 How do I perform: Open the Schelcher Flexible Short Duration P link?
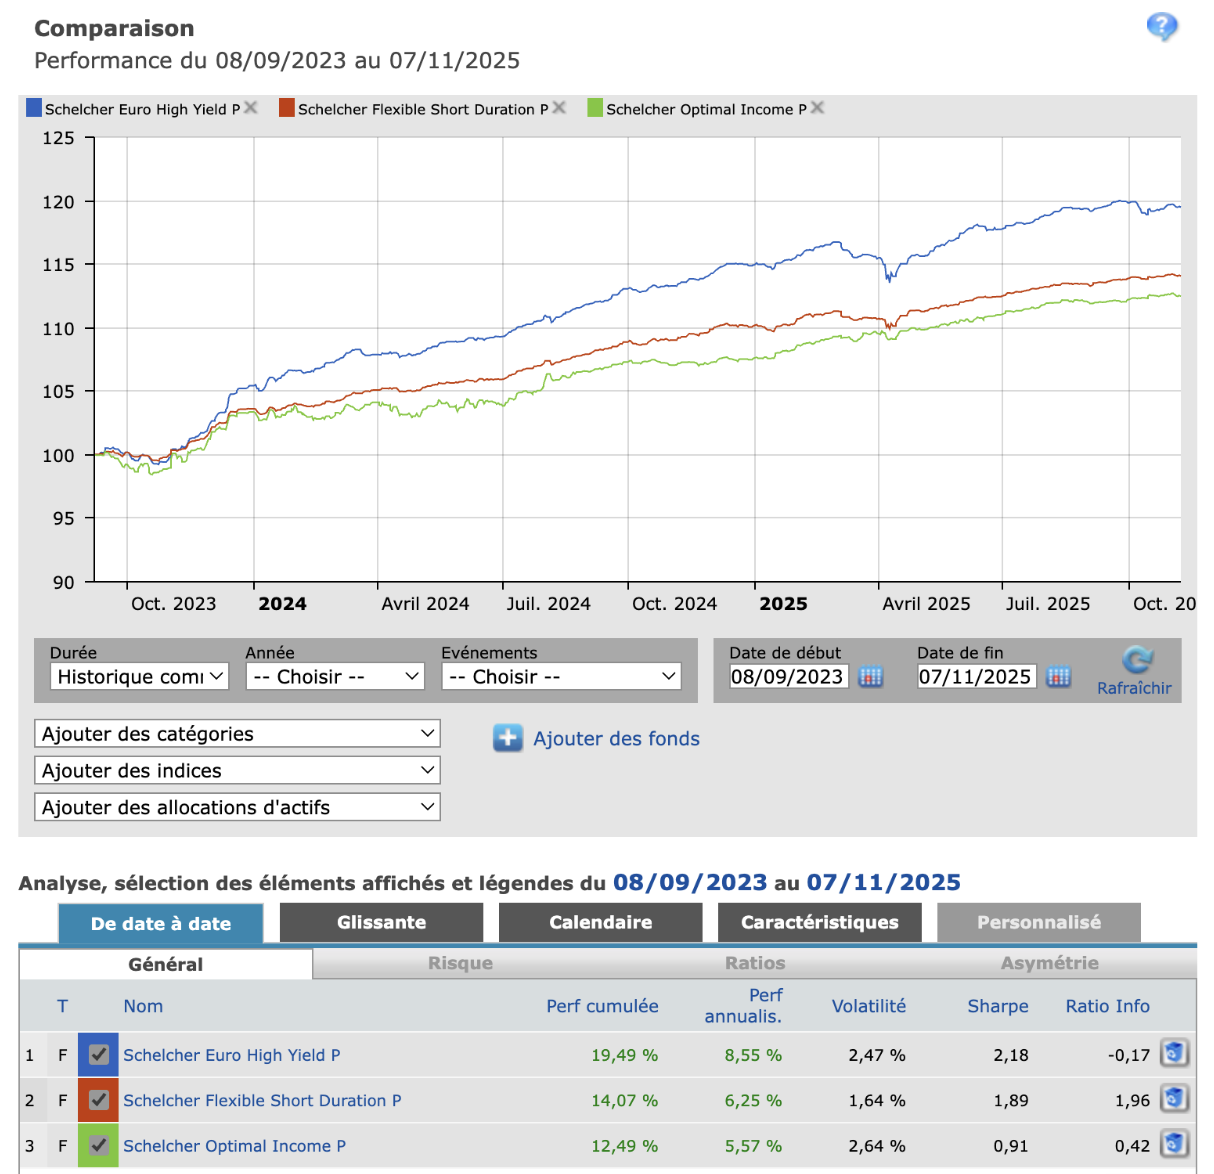coord(262,1100)
